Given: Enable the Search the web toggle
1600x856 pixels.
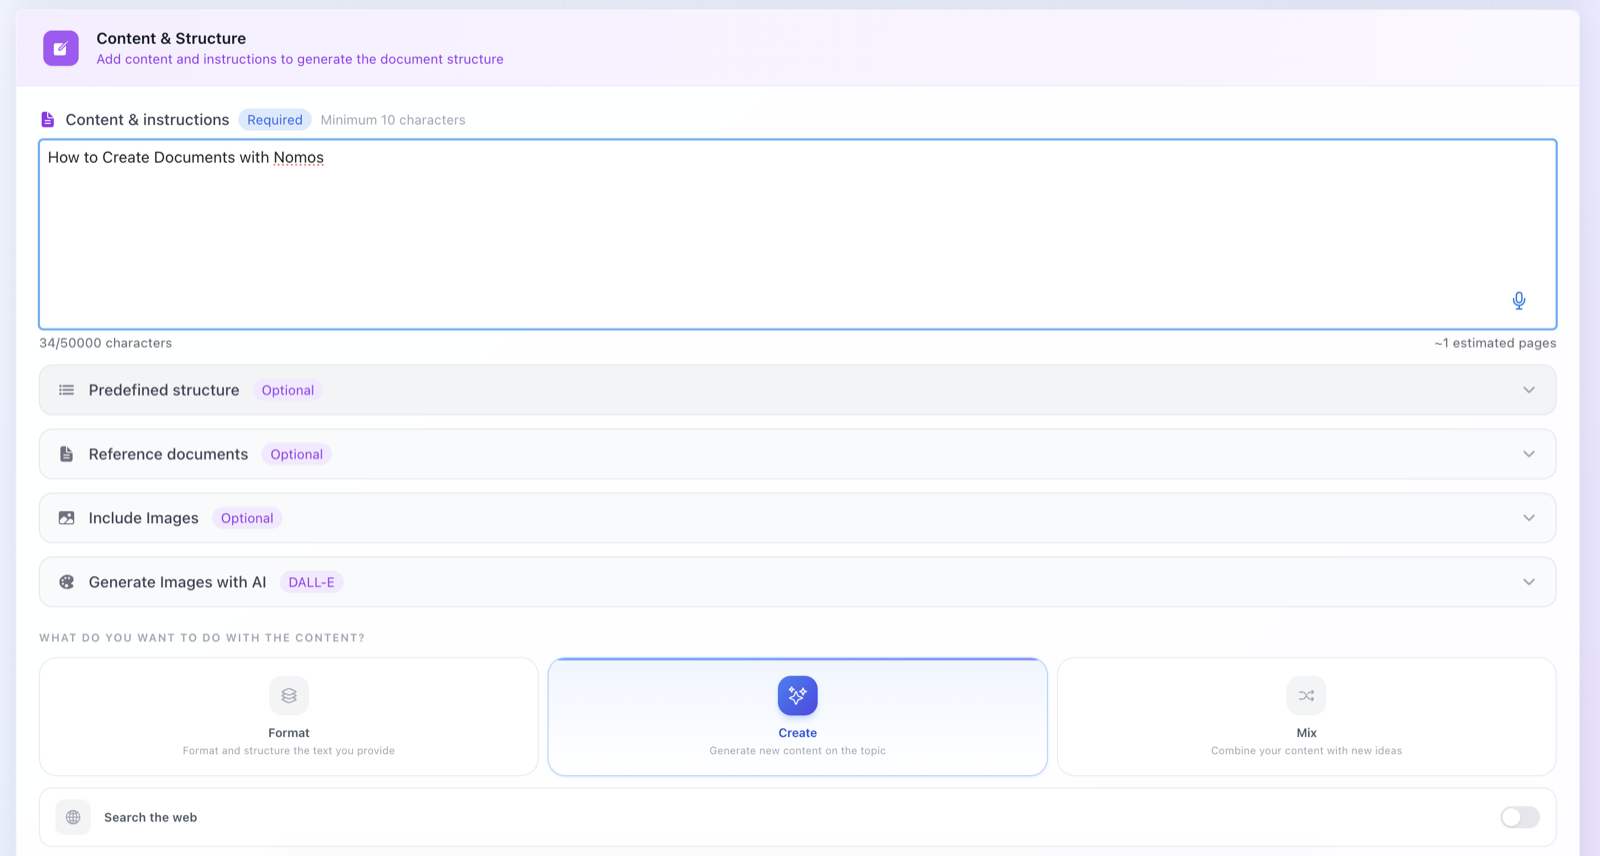Looking at the screenshot, I should coord(1520,817).
